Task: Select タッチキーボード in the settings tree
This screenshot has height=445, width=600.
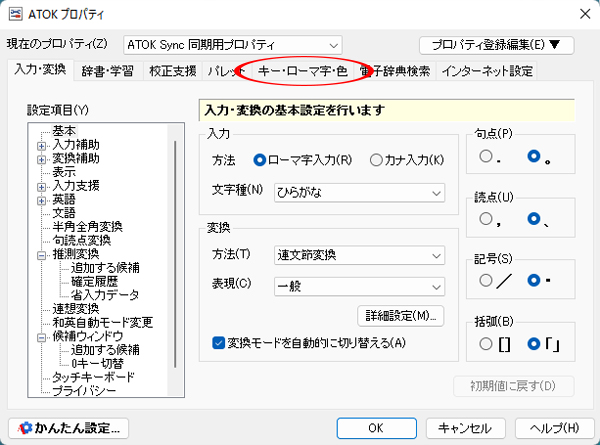Action: click(93, 377)
